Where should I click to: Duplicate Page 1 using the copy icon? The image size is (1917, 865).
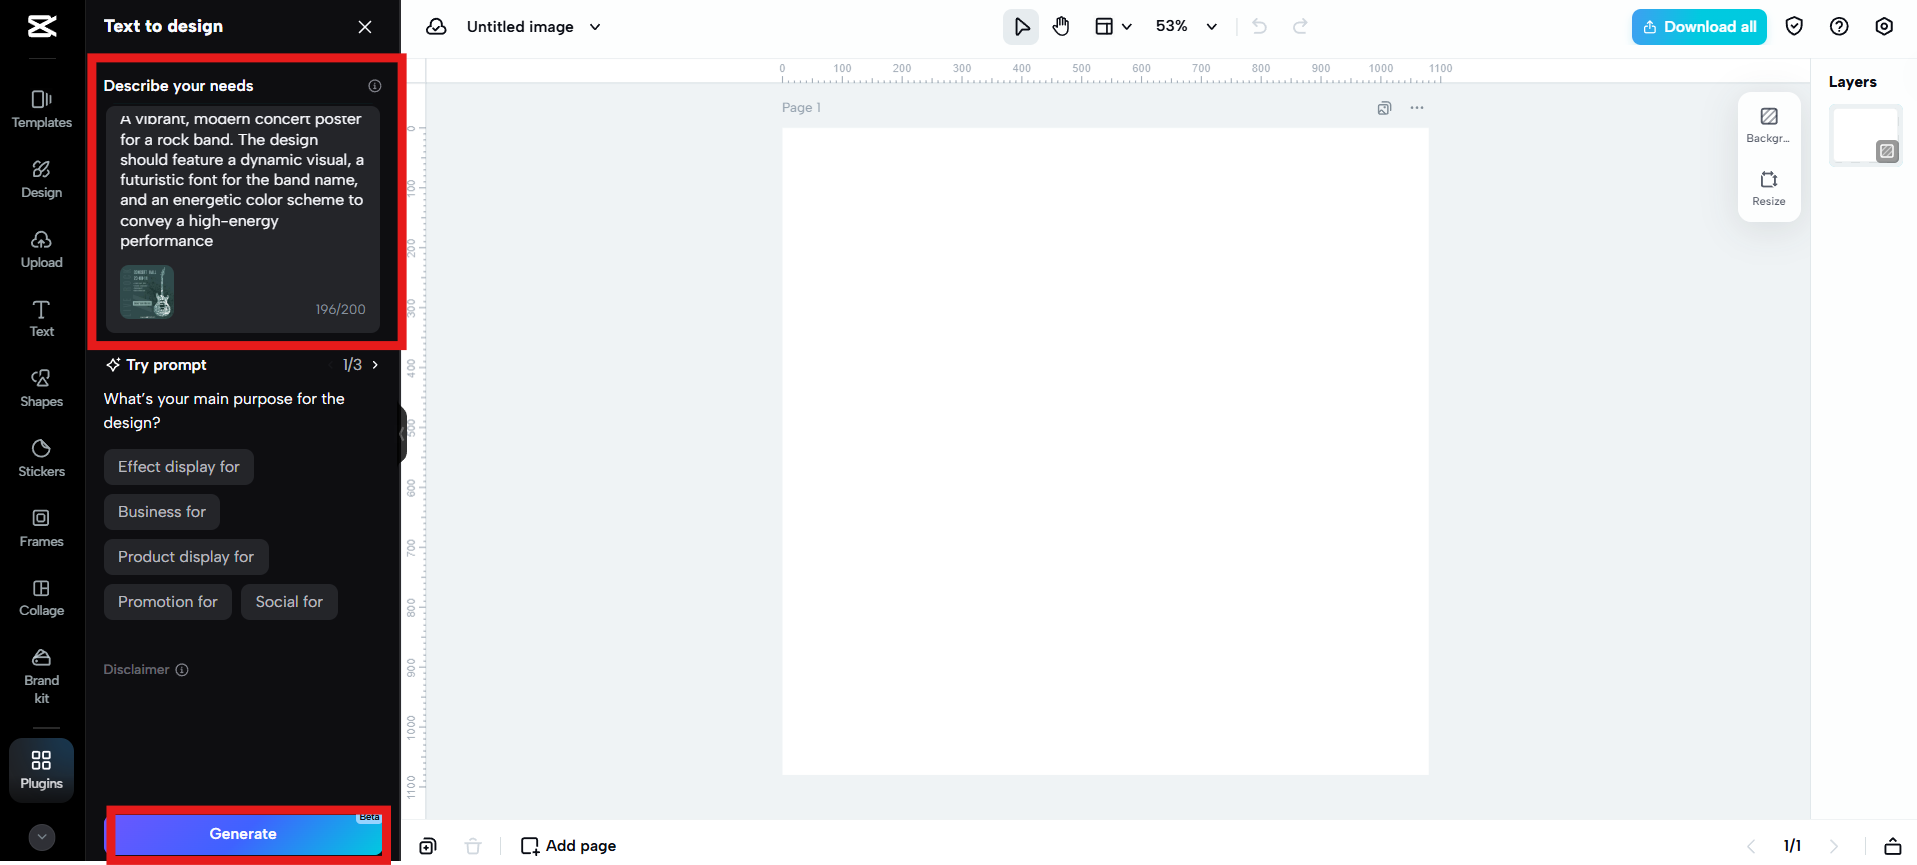[1384, 108]
